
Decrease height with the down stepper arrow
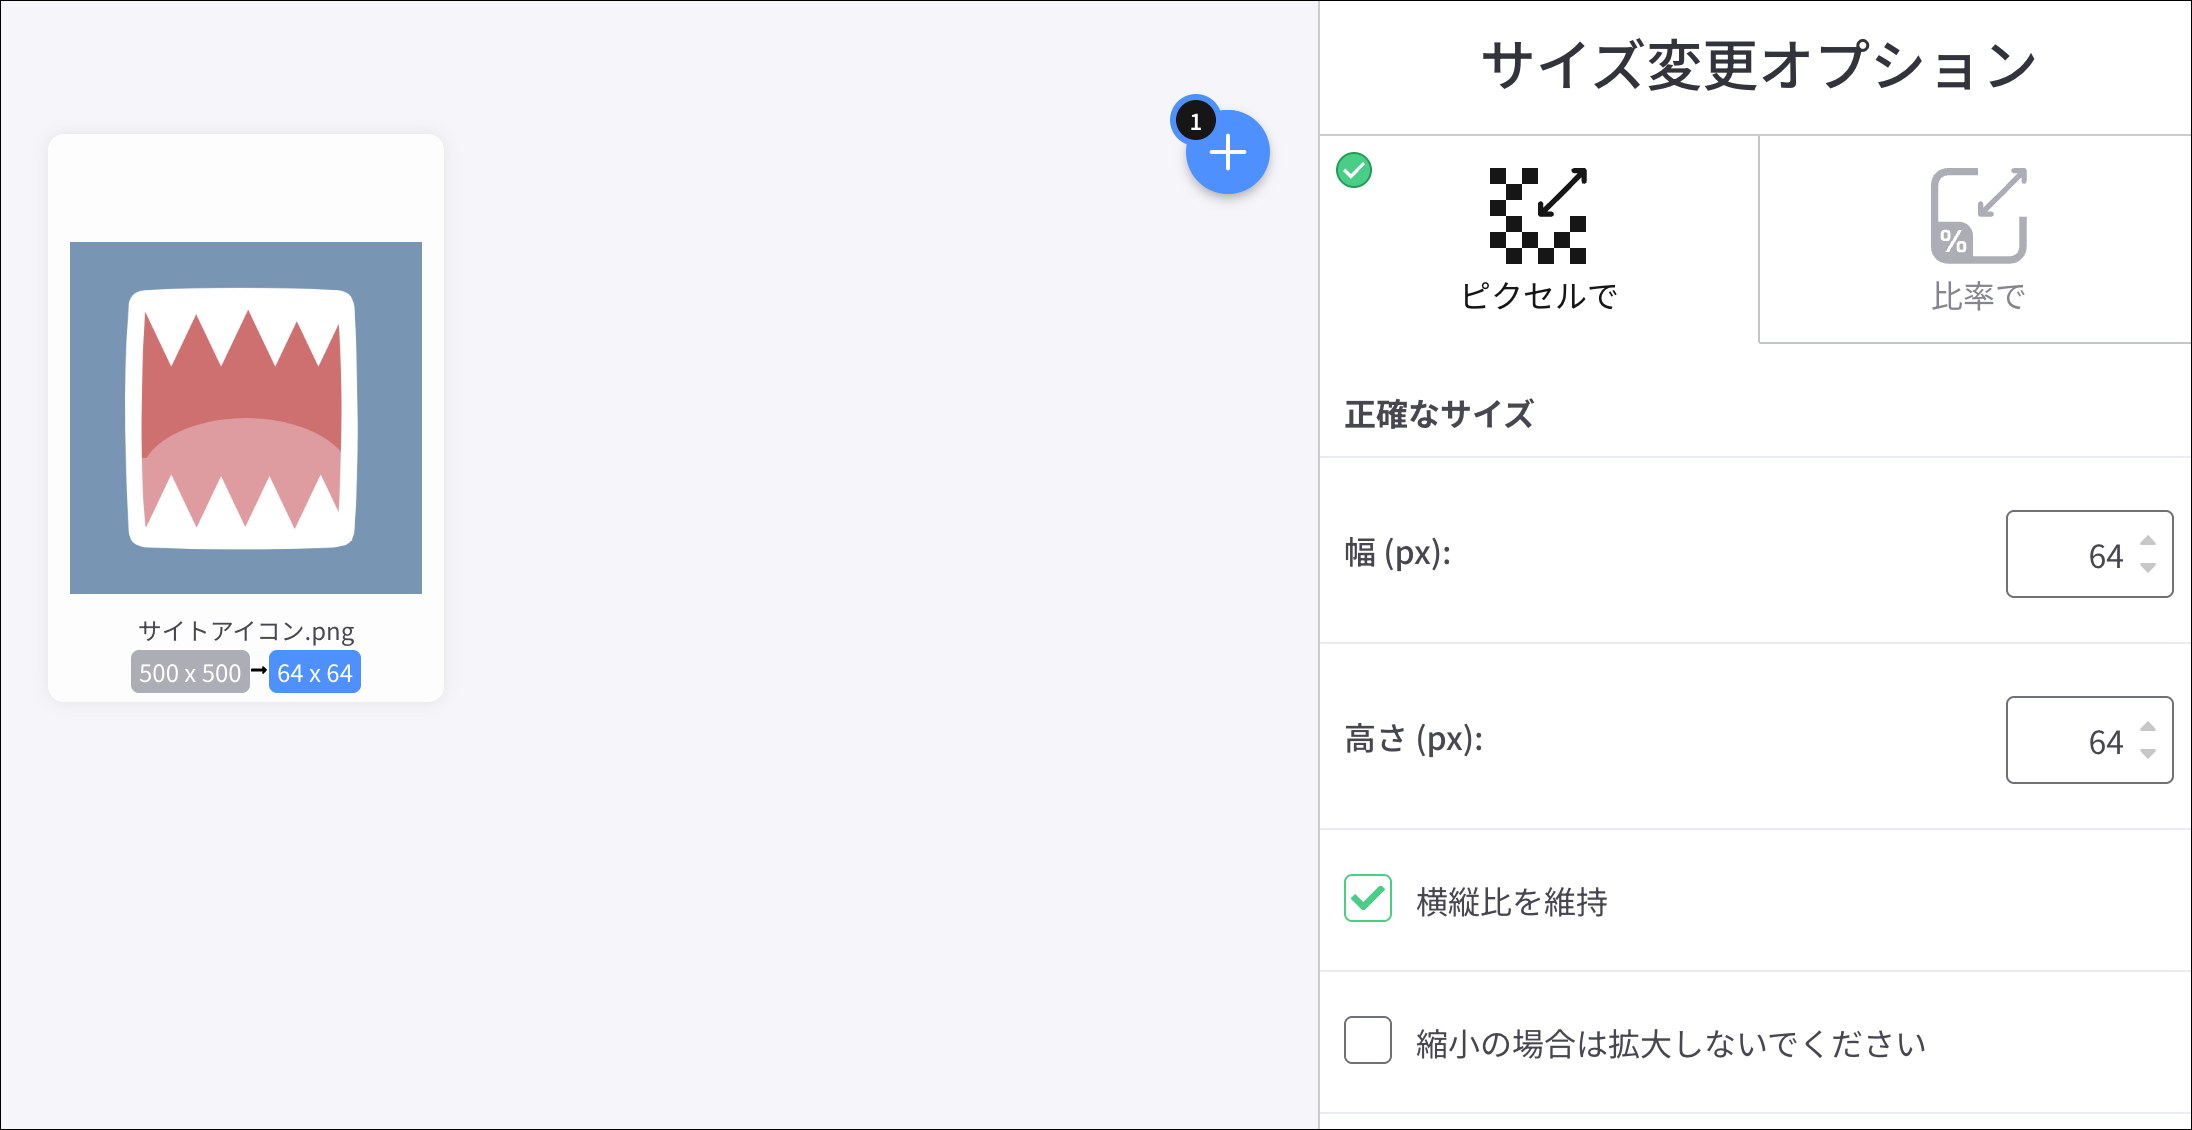click(2148, 754)
